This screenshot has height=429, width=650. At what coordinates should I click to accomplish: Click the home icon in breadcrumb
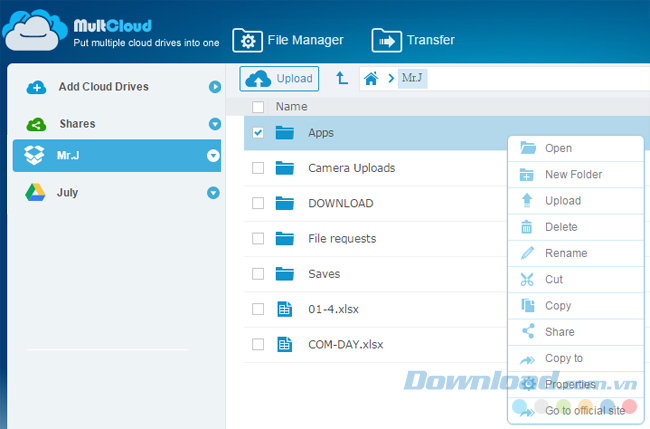(371, 77)
